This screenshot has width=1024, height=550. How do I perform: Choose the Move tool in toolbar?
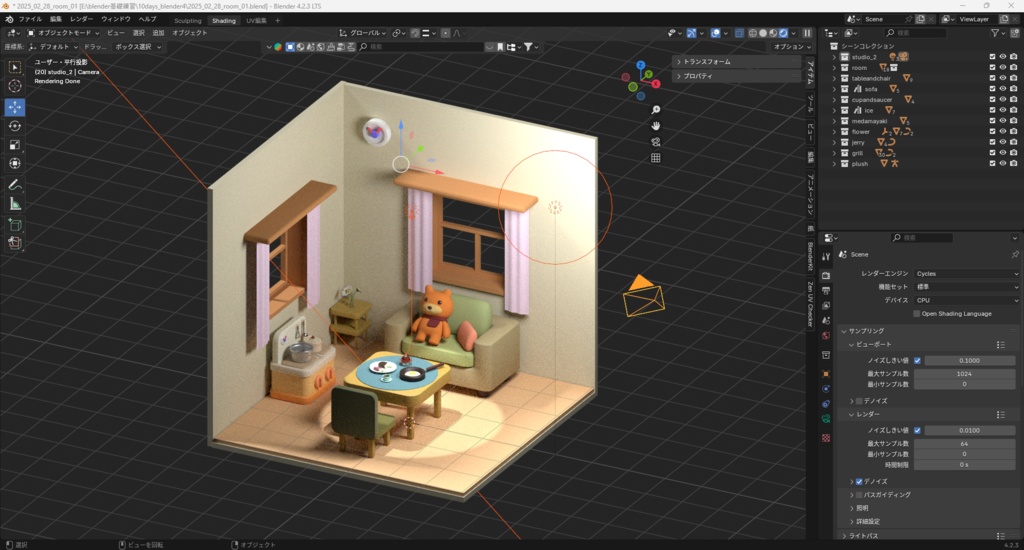pos(14,106)
